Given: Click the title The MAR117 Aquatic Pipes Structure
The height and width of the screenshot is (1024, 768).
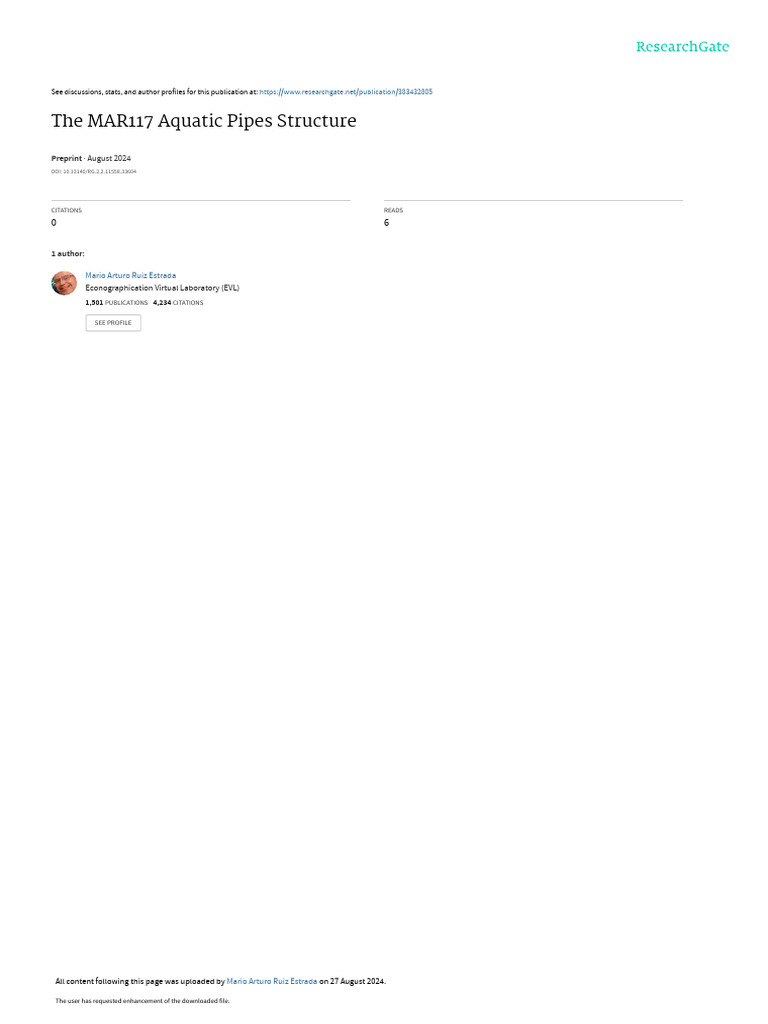Looking at the screenshot, I should point(204,121).
